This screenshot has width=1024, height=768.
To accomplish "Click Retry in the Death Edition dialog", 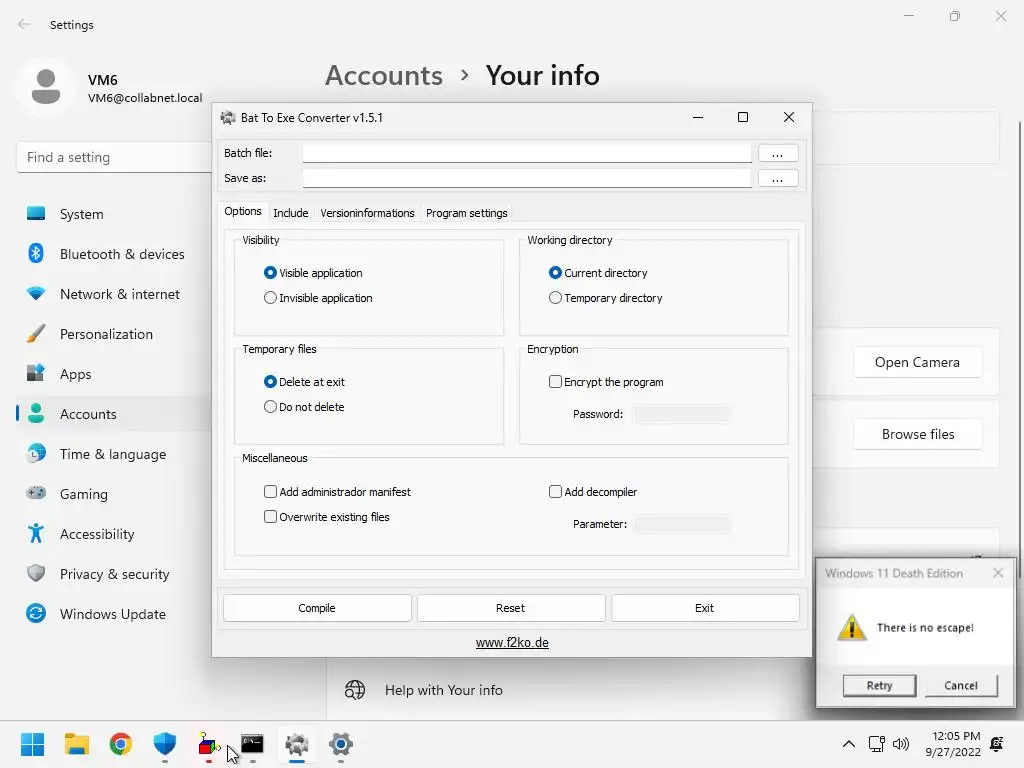I will tap(879, 686).
